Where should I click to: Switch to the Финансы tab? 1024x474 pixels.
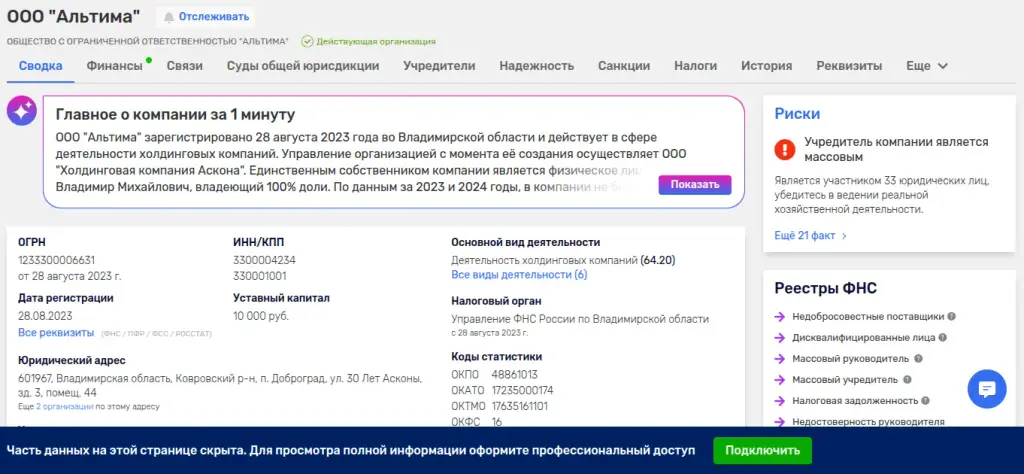coord(114,66)
